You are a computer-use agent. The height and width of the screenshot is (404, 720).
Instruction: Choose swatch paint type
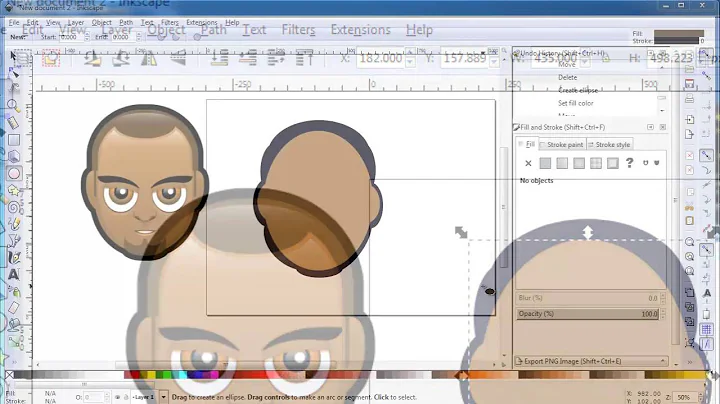613,163
